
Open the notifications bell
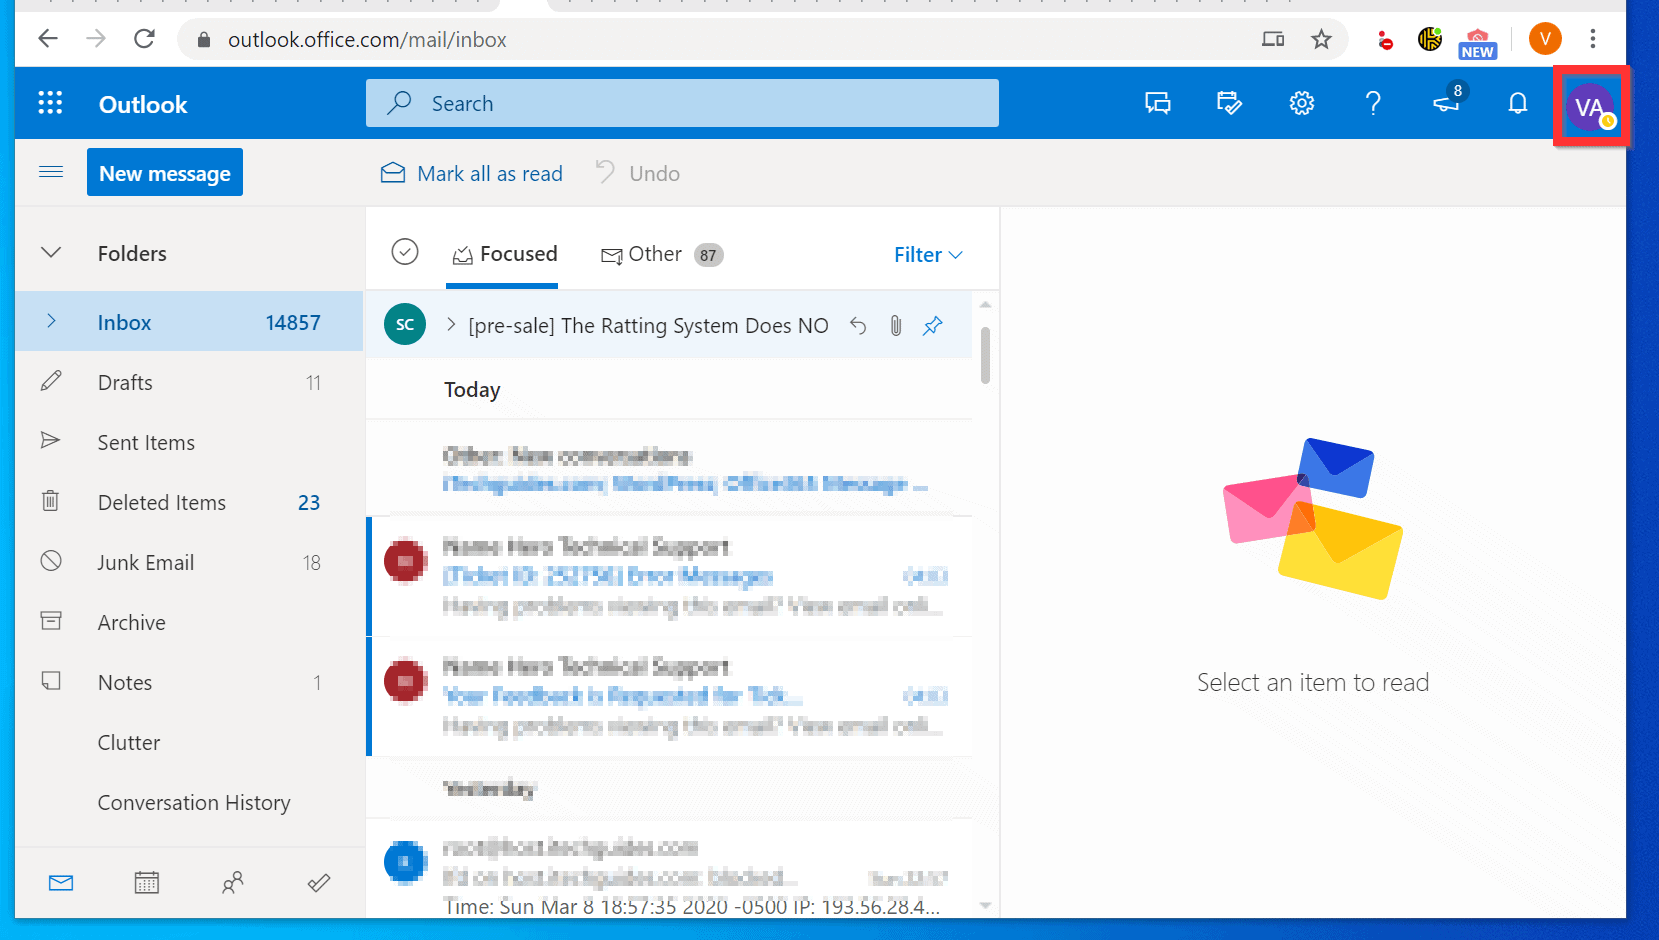coord(1518,103)
